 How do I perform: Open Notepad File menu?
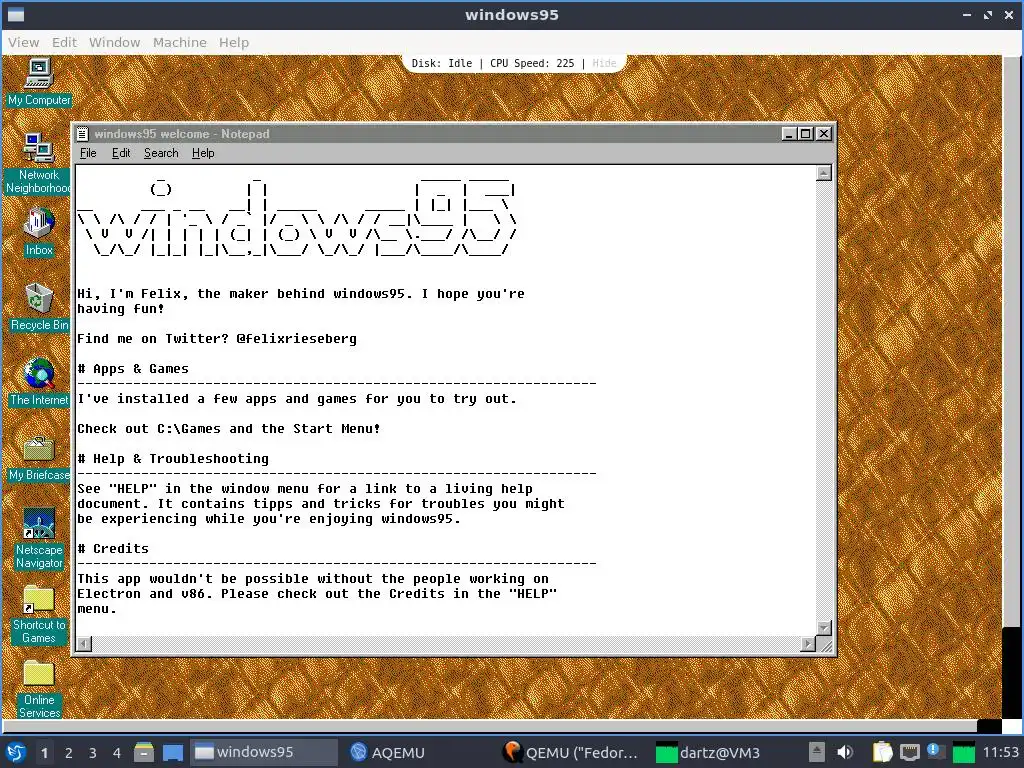pos(88,153)
